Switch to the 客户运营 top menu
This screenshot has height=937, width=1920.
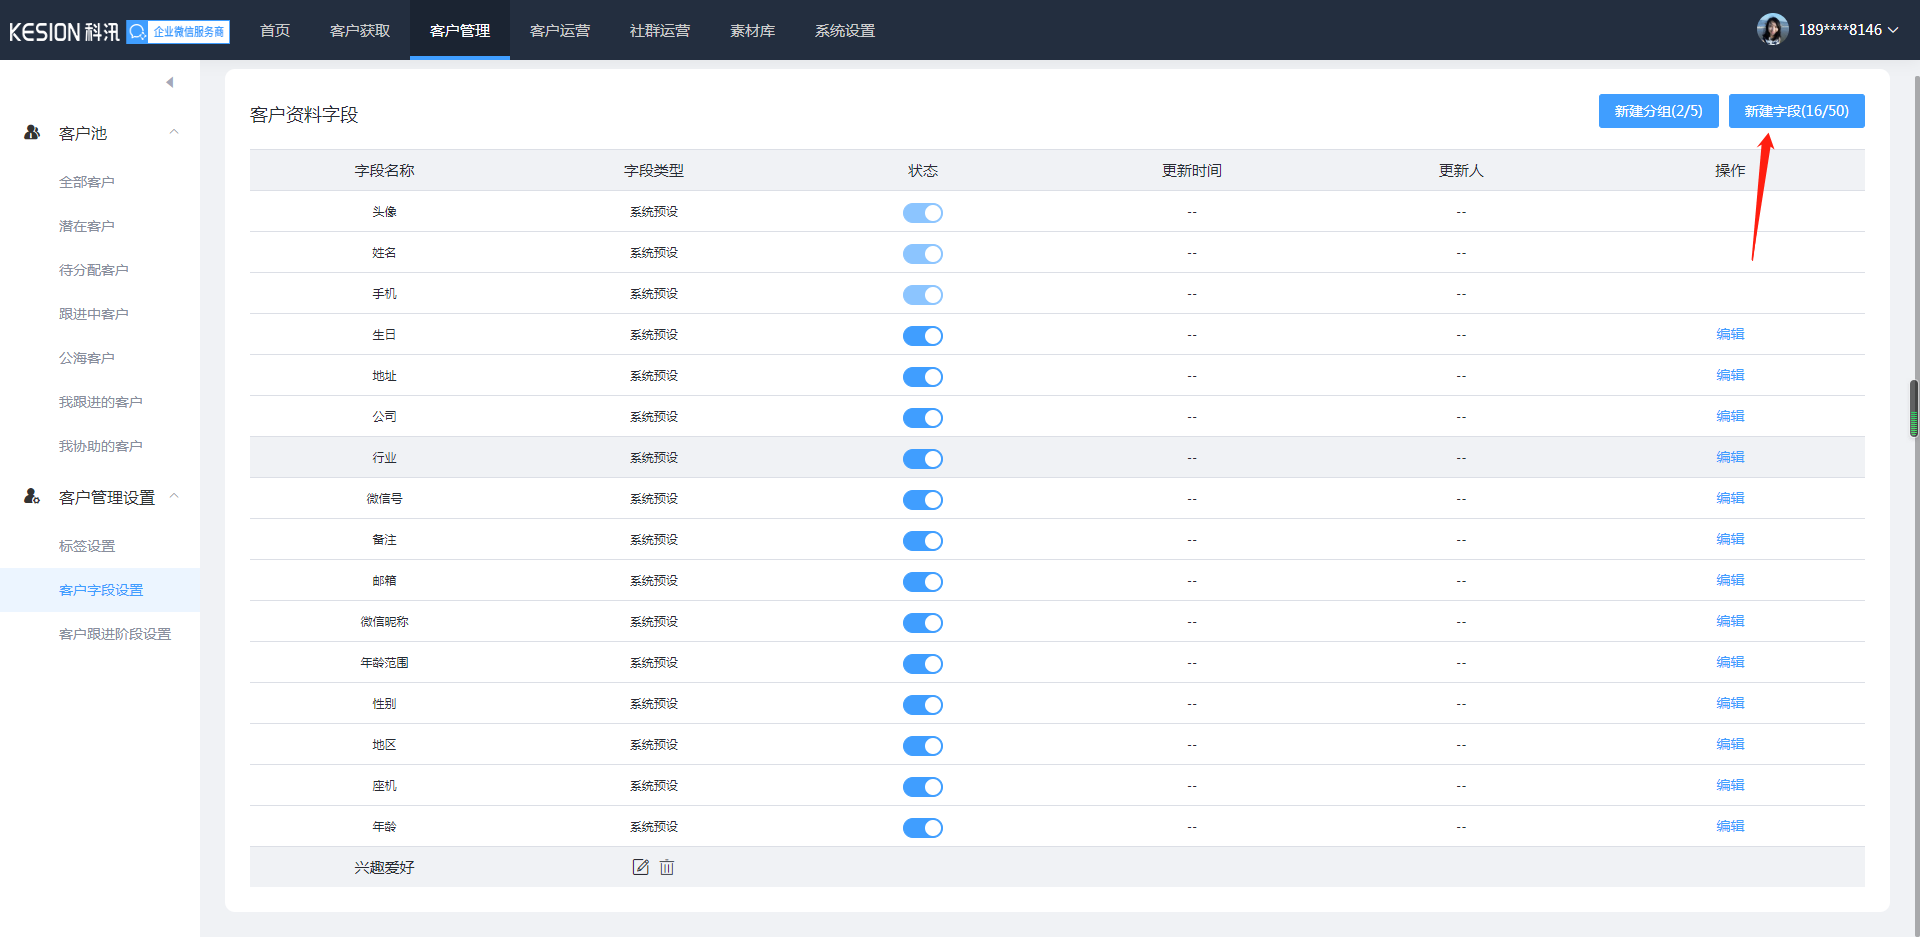tap(559, 31)
